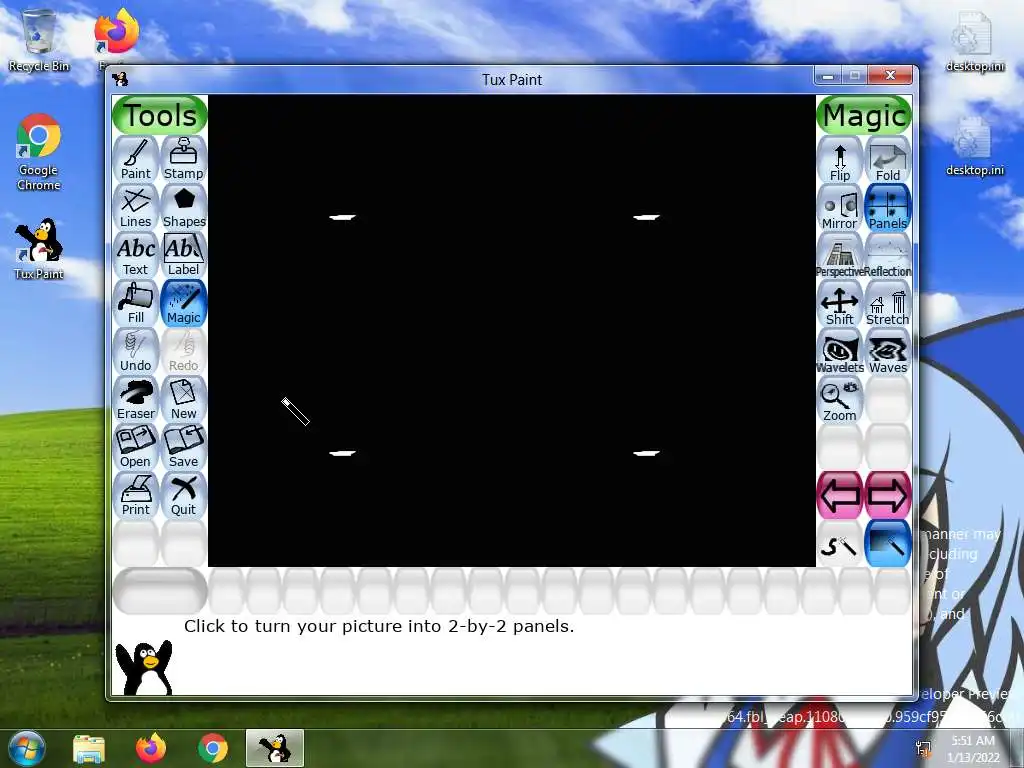Open File Explorer from taskbar

89,748
